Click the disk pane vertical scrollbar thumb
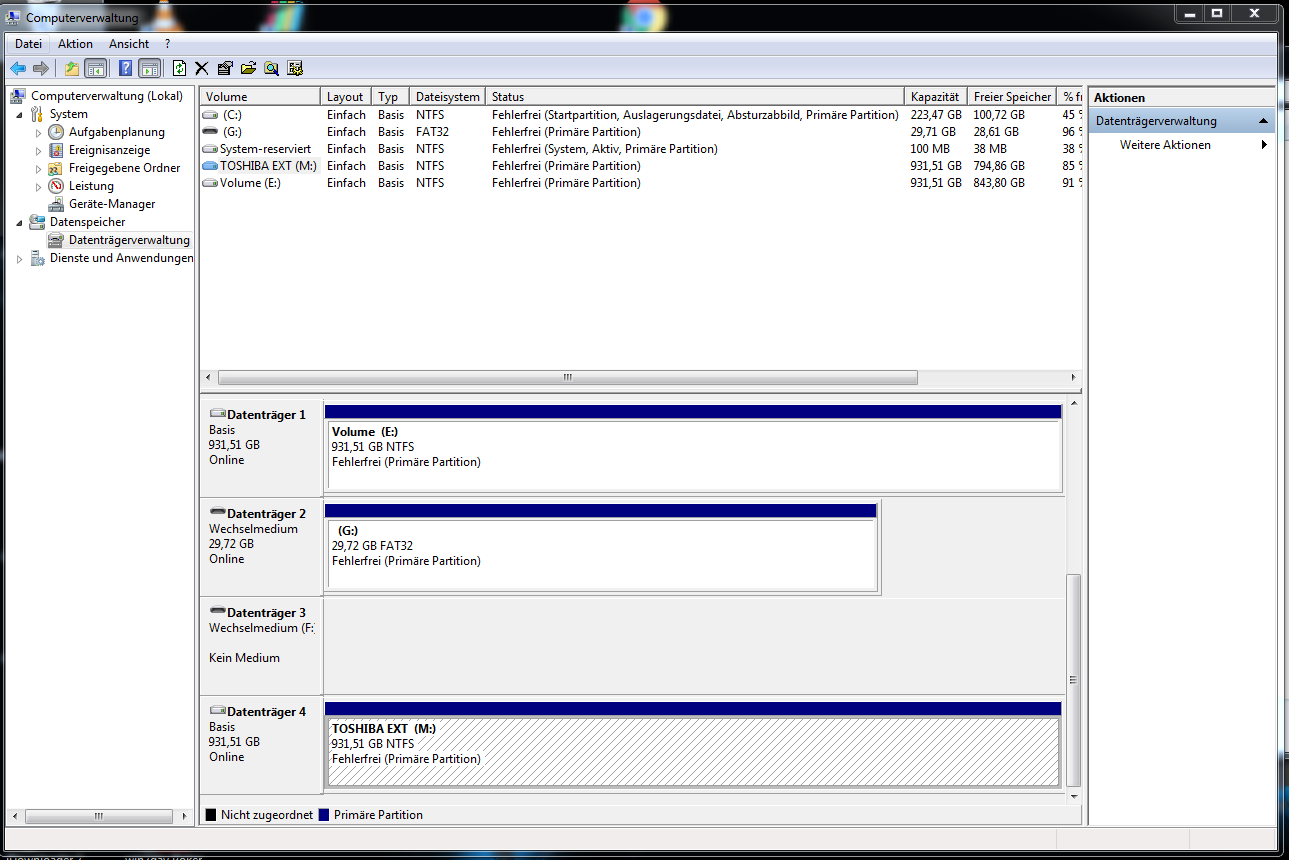 coord(1074,680)
